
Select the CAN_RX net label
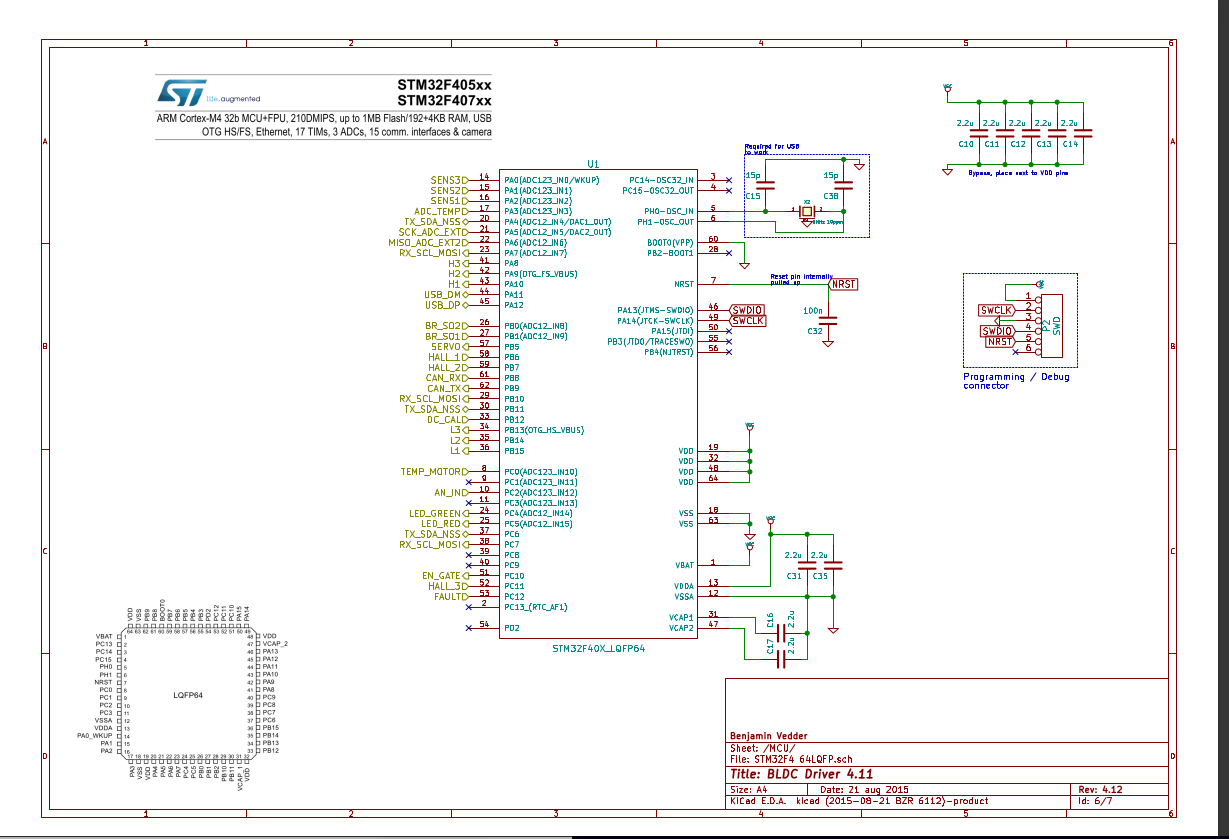pos(445,378)
